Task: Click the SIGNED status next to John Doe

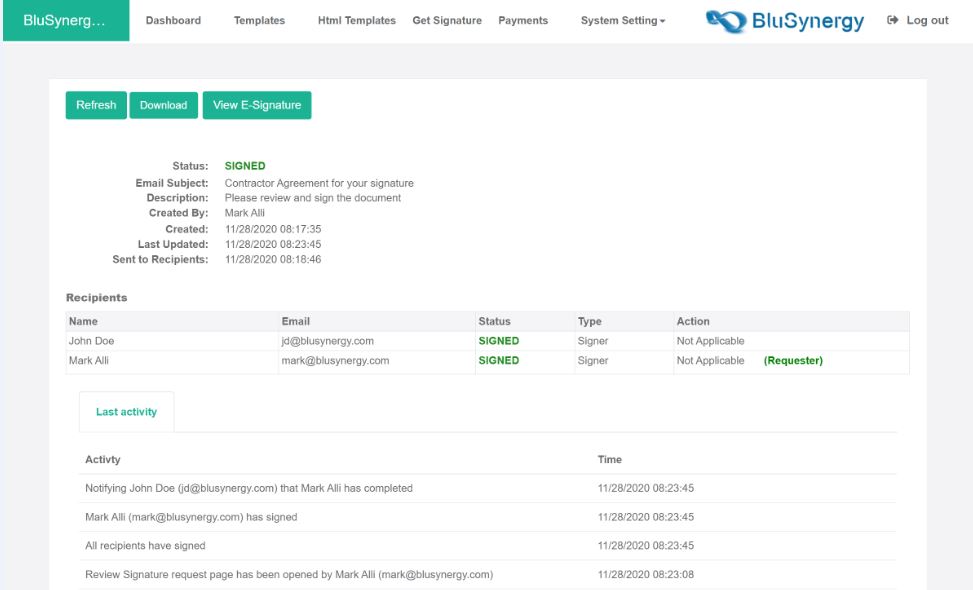Action: (x=497, y=340)
